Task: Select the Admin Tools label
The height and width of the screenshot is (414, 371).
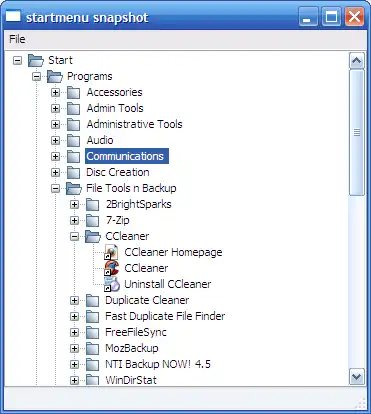Action: pyautogui.click(x=115, y=108)
